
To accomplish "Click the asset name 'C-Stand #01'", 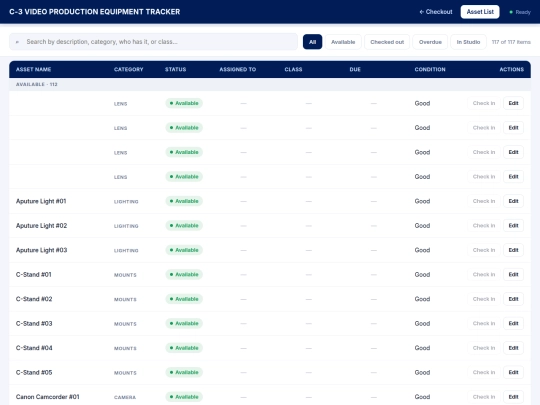I will (33, 274).
